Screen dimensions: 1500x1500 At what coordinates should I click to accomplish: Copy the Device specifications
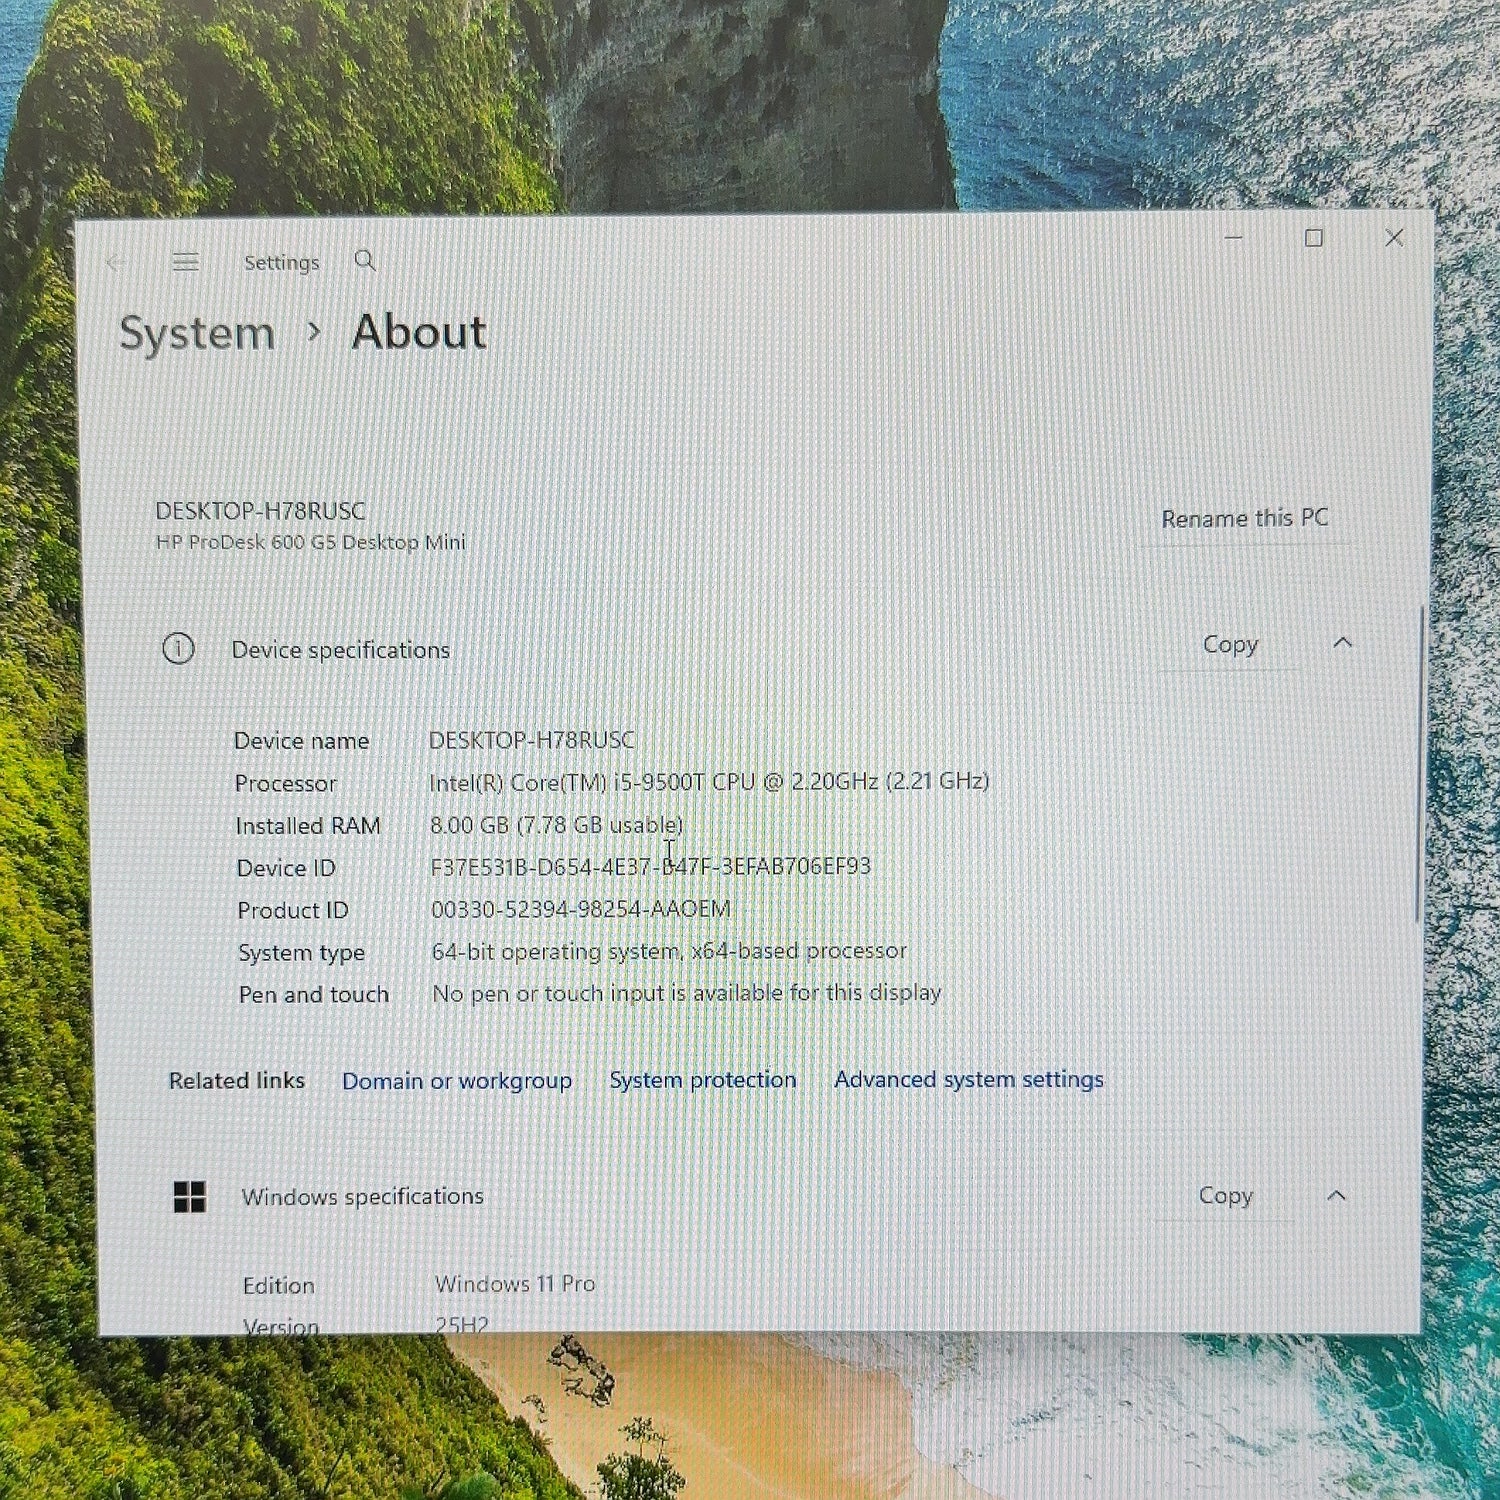[x=1230, y=645]
